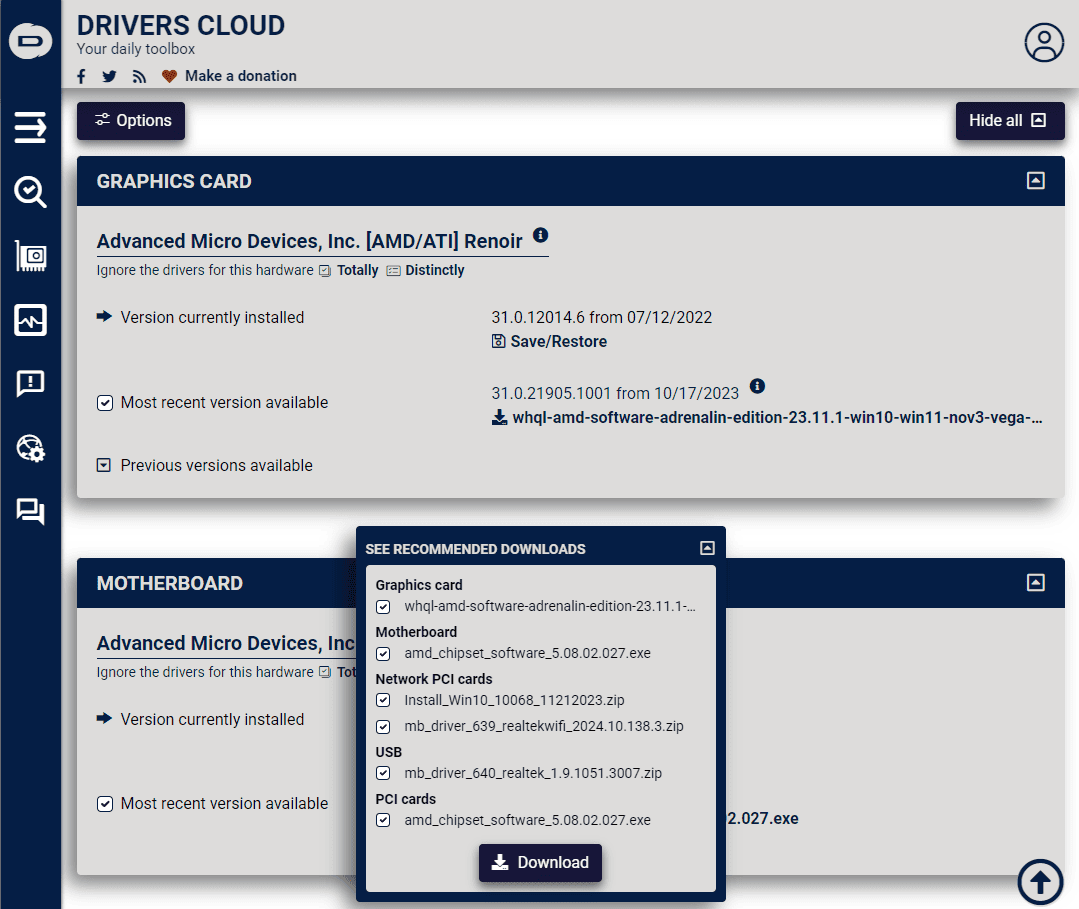The height and width of the screenshot is (909, 1079).
Task: Uncheck Install_Win10_10068_11212023.zip under Network PCI cards
Action: (x=383, y=700)
